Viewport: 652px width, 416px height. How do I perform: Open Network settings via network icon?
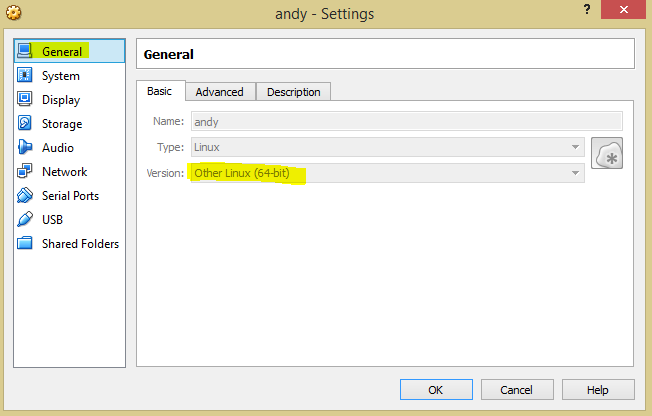pyautogui.click(x=25, y=171)
